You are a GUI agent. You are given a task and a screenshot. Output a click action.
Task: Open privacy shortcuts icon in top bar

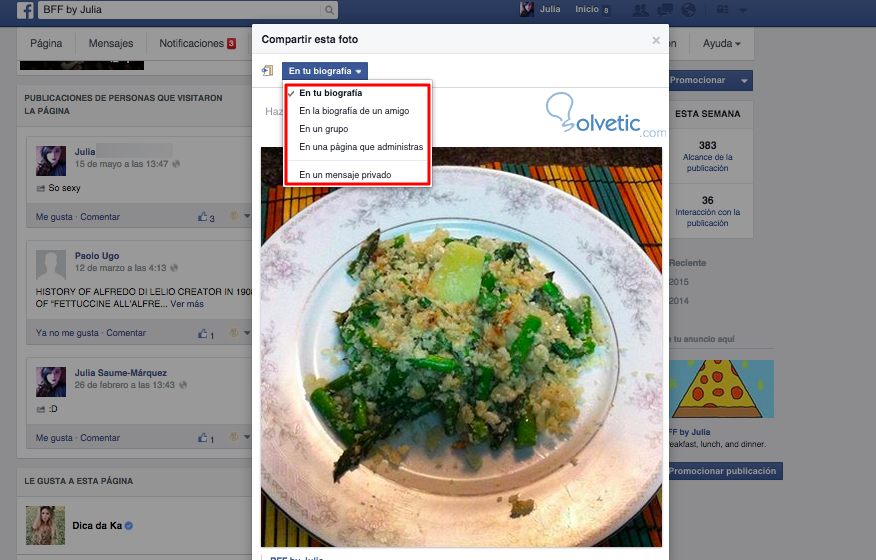(x=723, y=10)
